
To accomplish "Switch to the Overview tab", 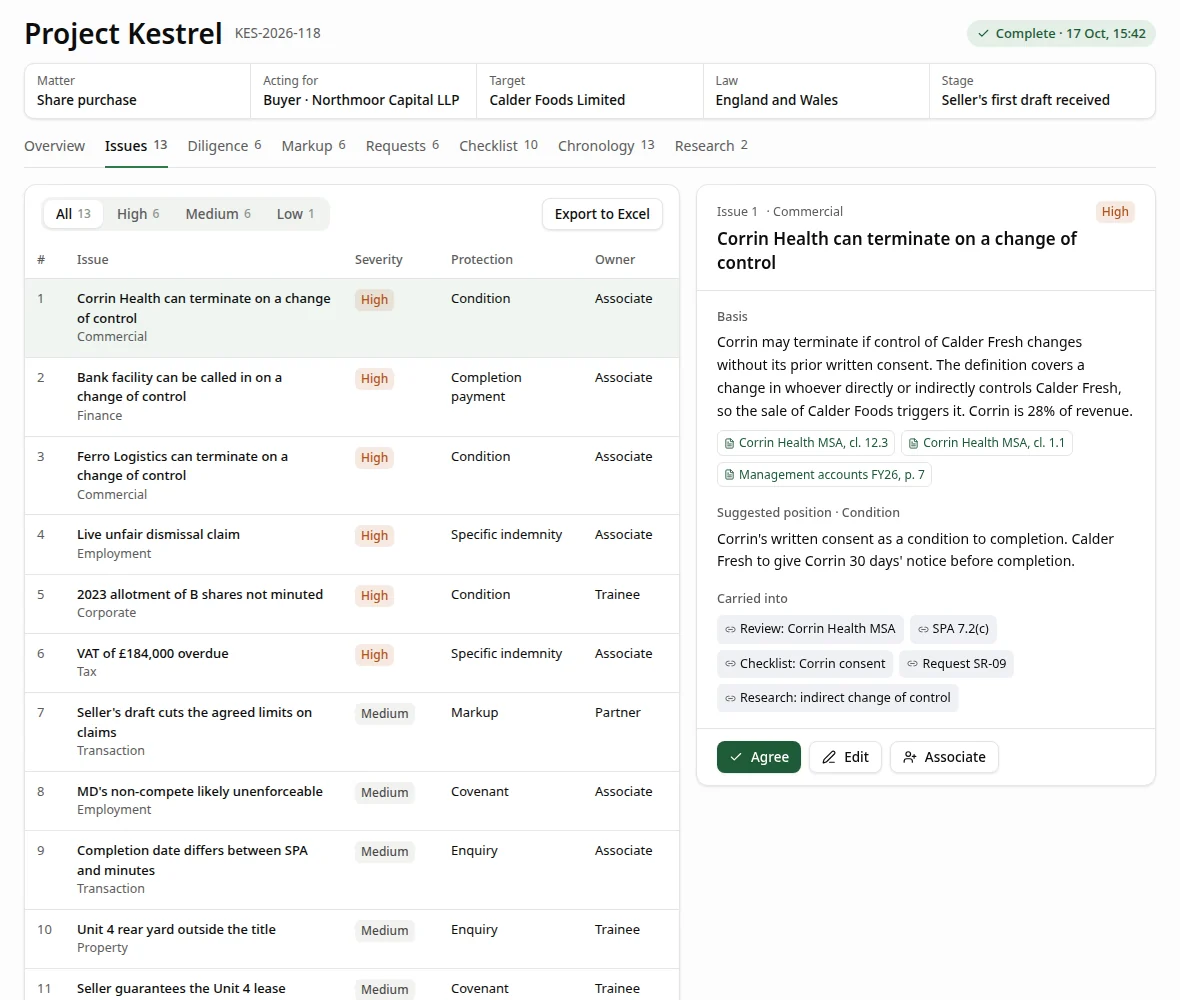I will (x=54, y=146).
